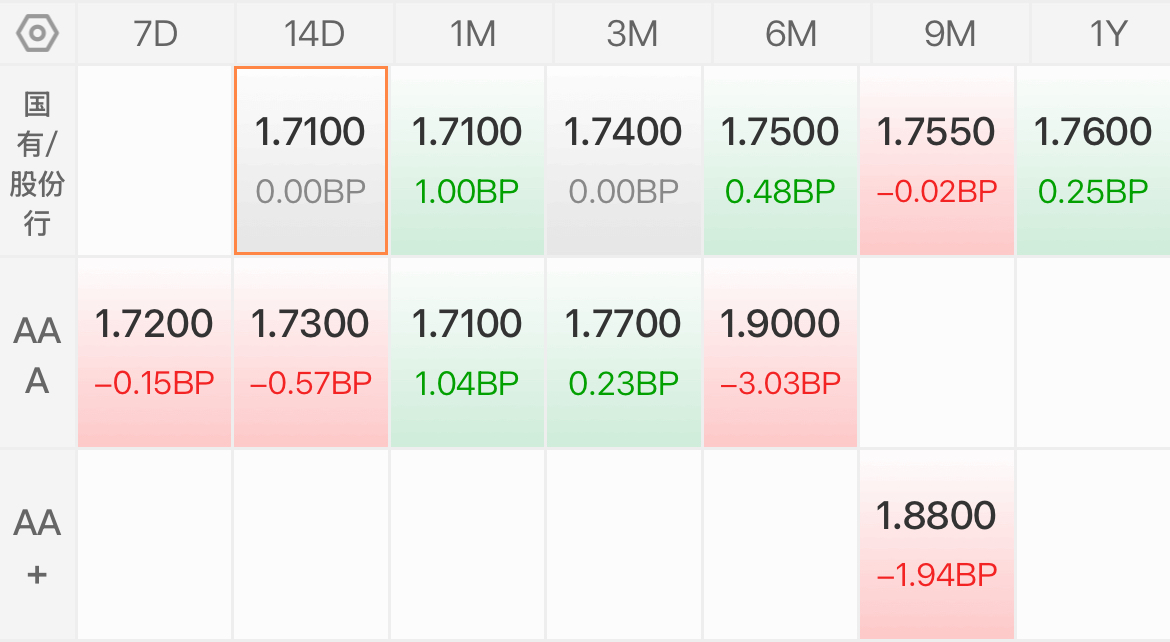Screen dimensions: 1170x642
Task: Click the hexagon settings icon
Action: pos(38,33)
